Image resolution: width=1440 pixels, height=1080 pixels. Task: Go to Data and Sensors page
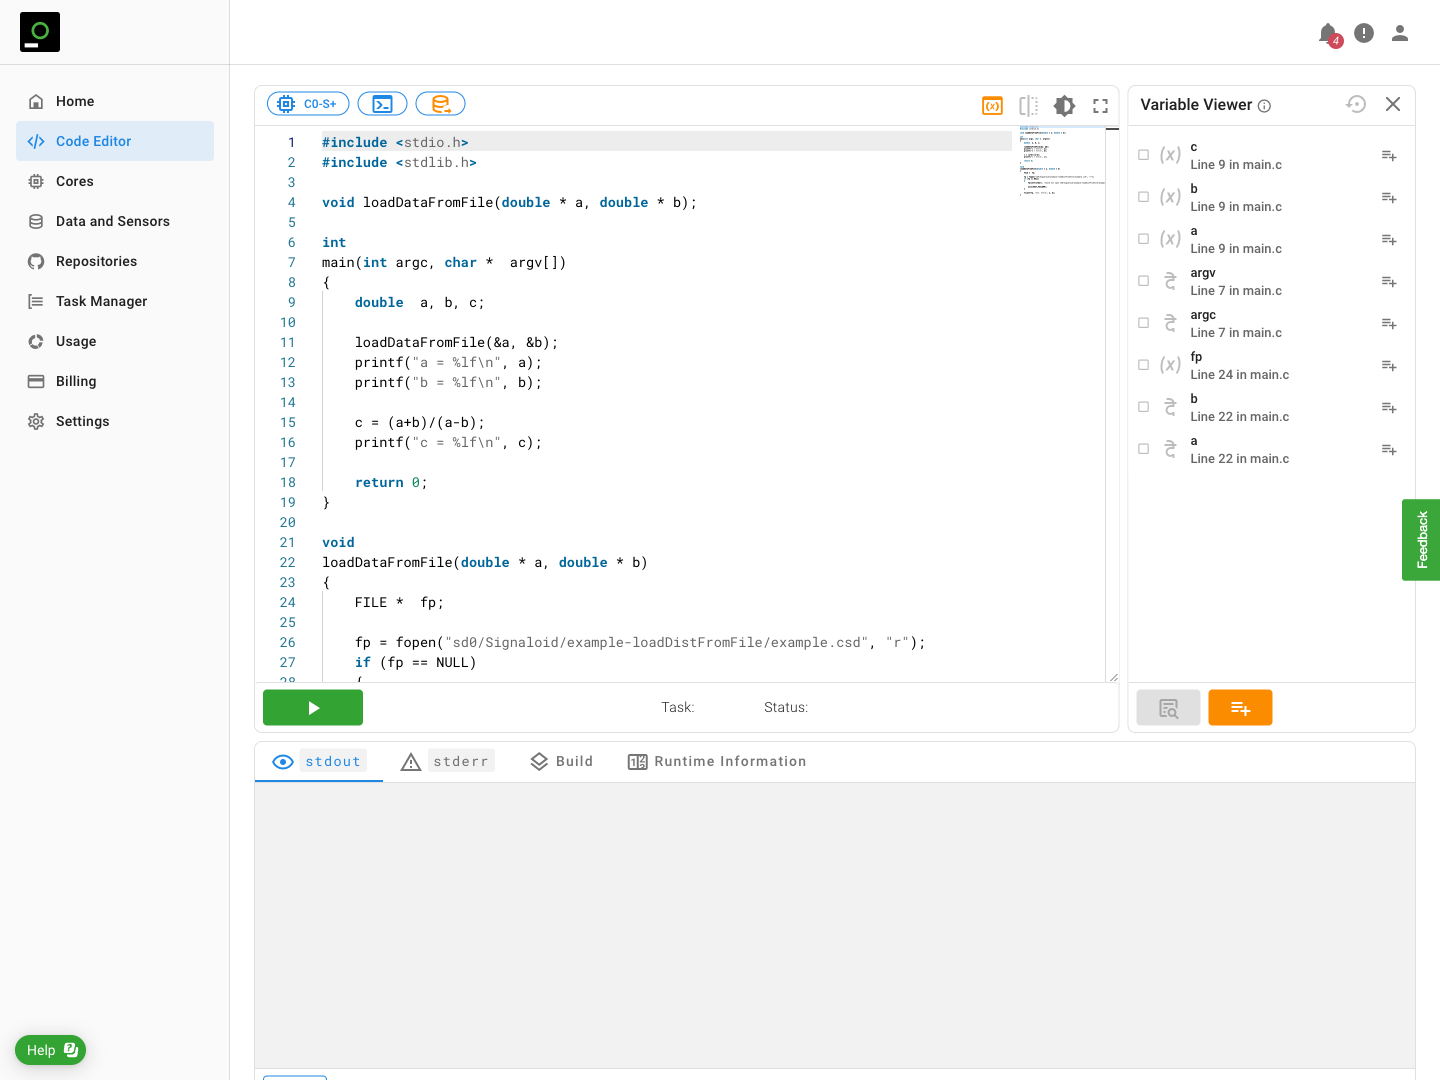(112, 221)
